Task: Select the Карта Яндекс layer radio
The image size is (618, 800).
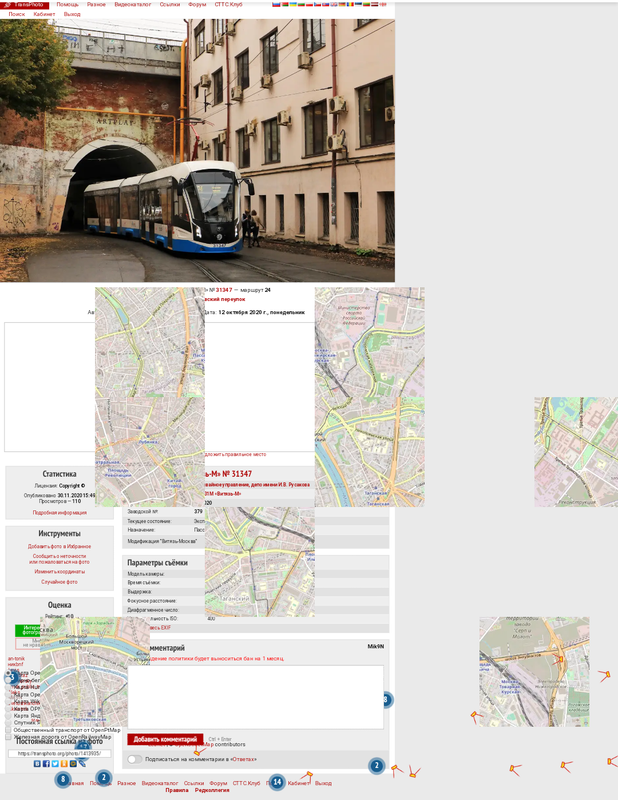Action: (x=8, y=716)
